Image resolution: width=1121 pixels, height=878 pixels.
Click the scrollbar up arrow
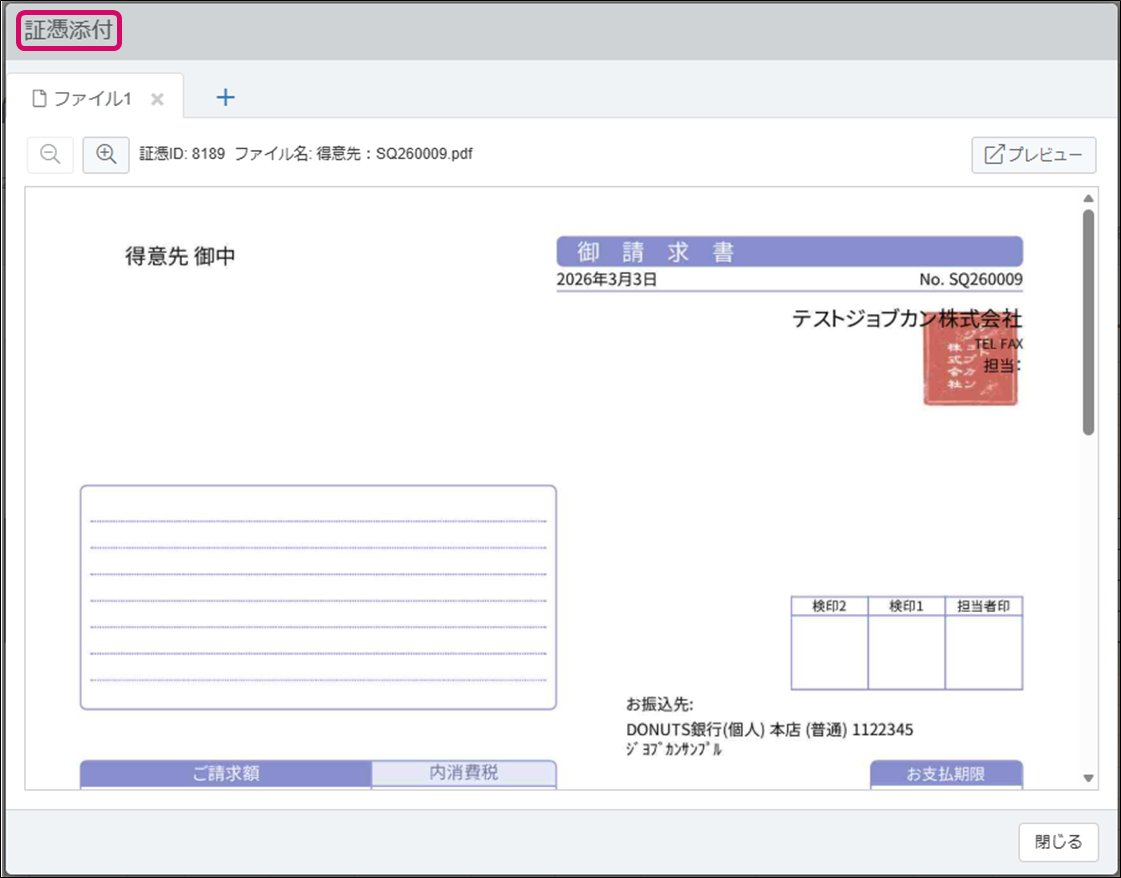pyautogui.click(x=1089, y=198)
